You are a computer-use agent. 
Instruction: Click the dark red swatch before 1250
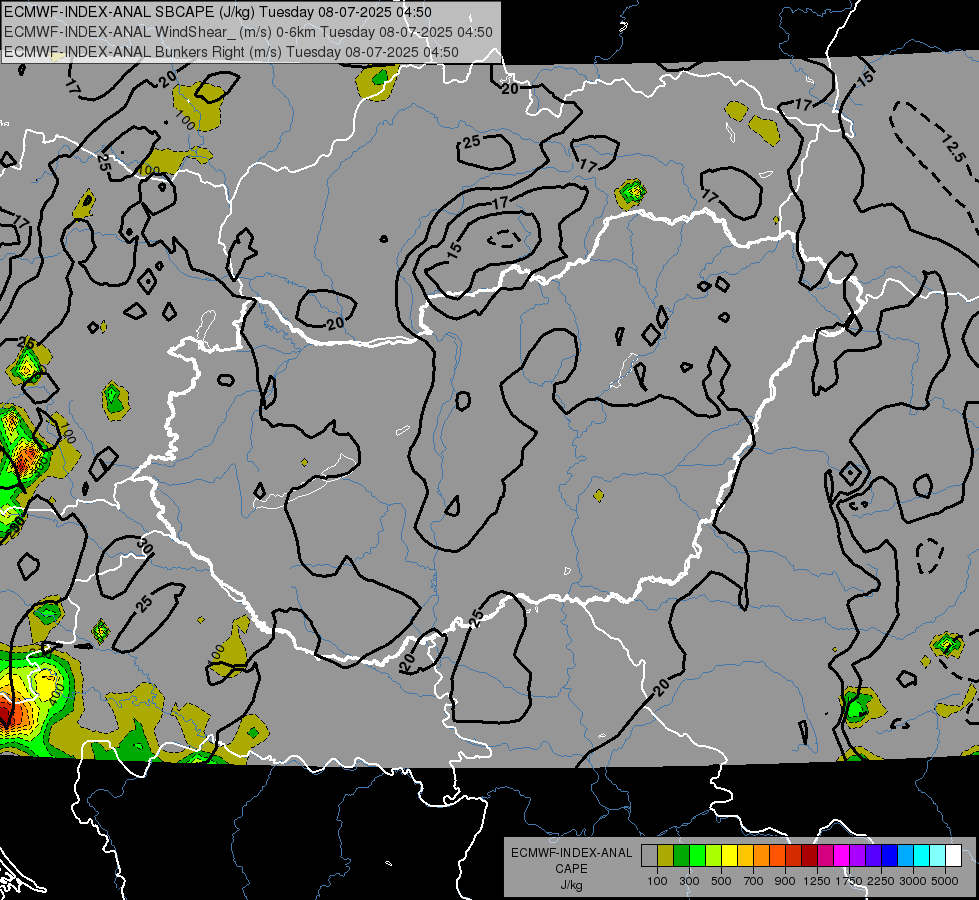[809, 856]
